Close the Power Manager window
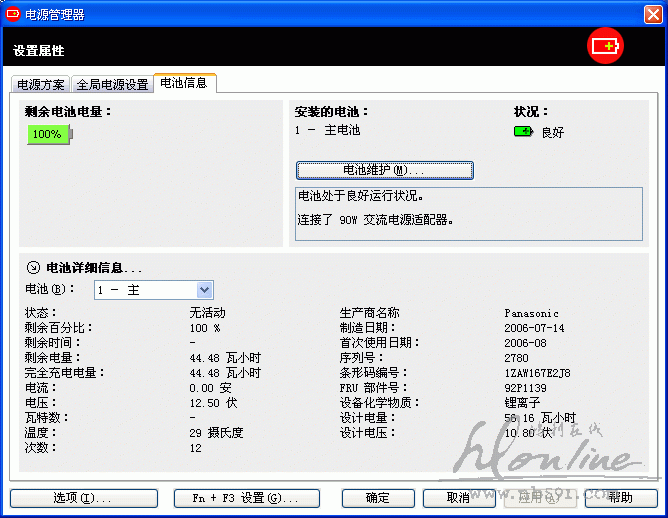Screen dimensions: 668x518 pyautogui.click(x=651, y=14)
